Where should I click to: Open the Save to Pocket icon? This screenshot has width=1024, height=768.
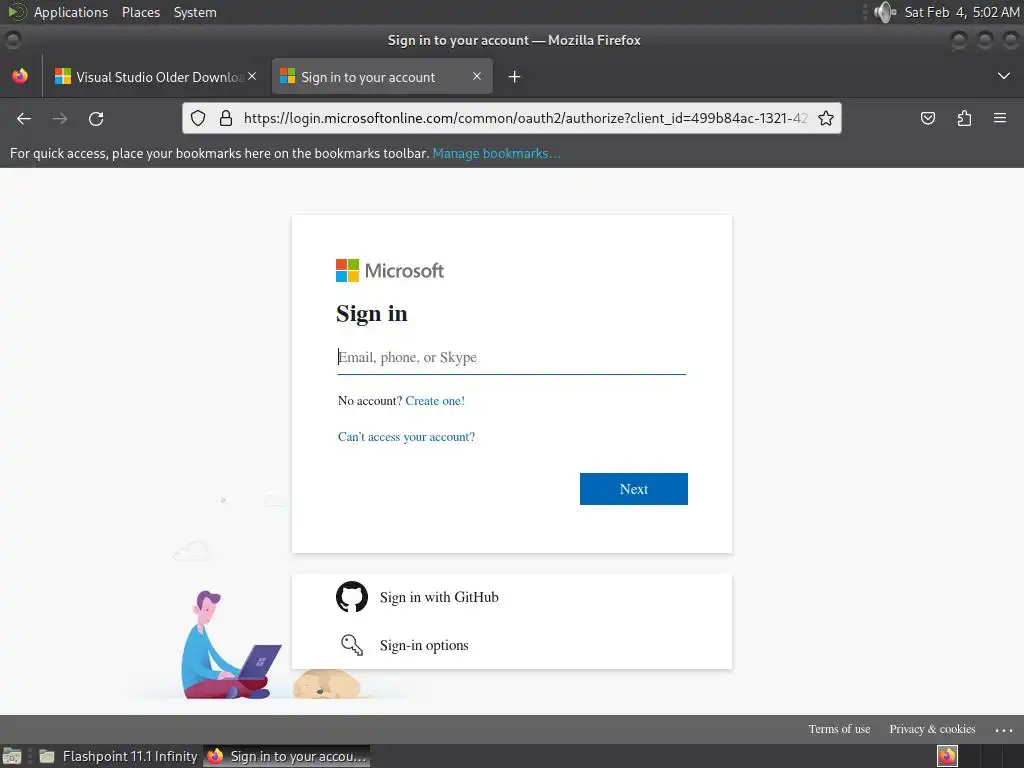(928, 118)
